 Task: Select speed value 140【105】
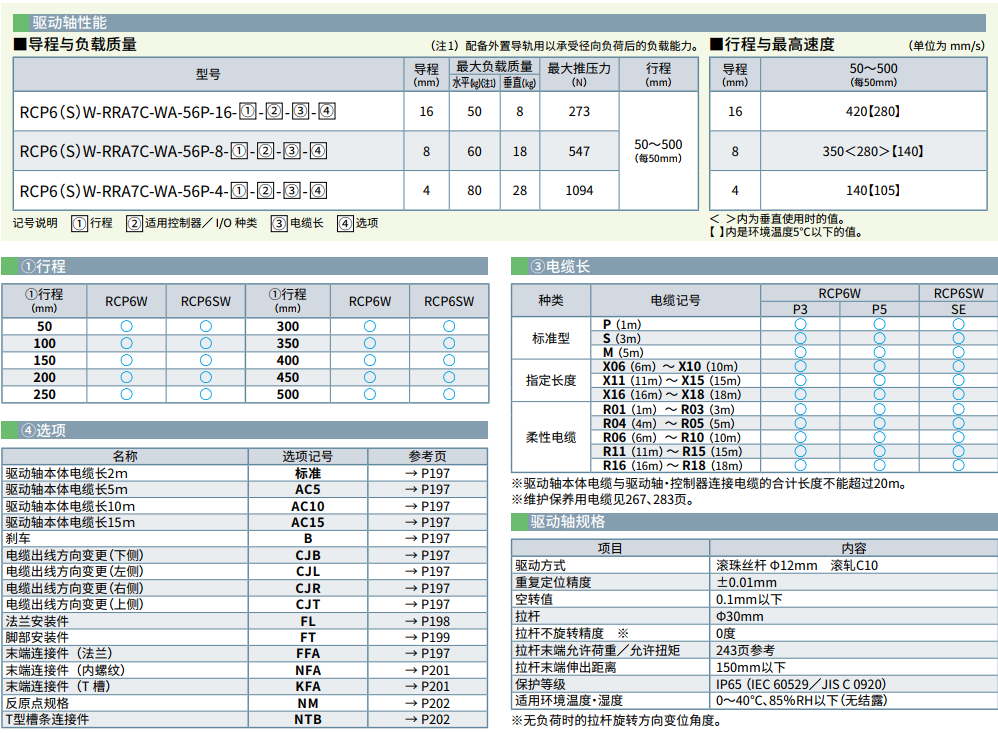(x=873, y=191)
